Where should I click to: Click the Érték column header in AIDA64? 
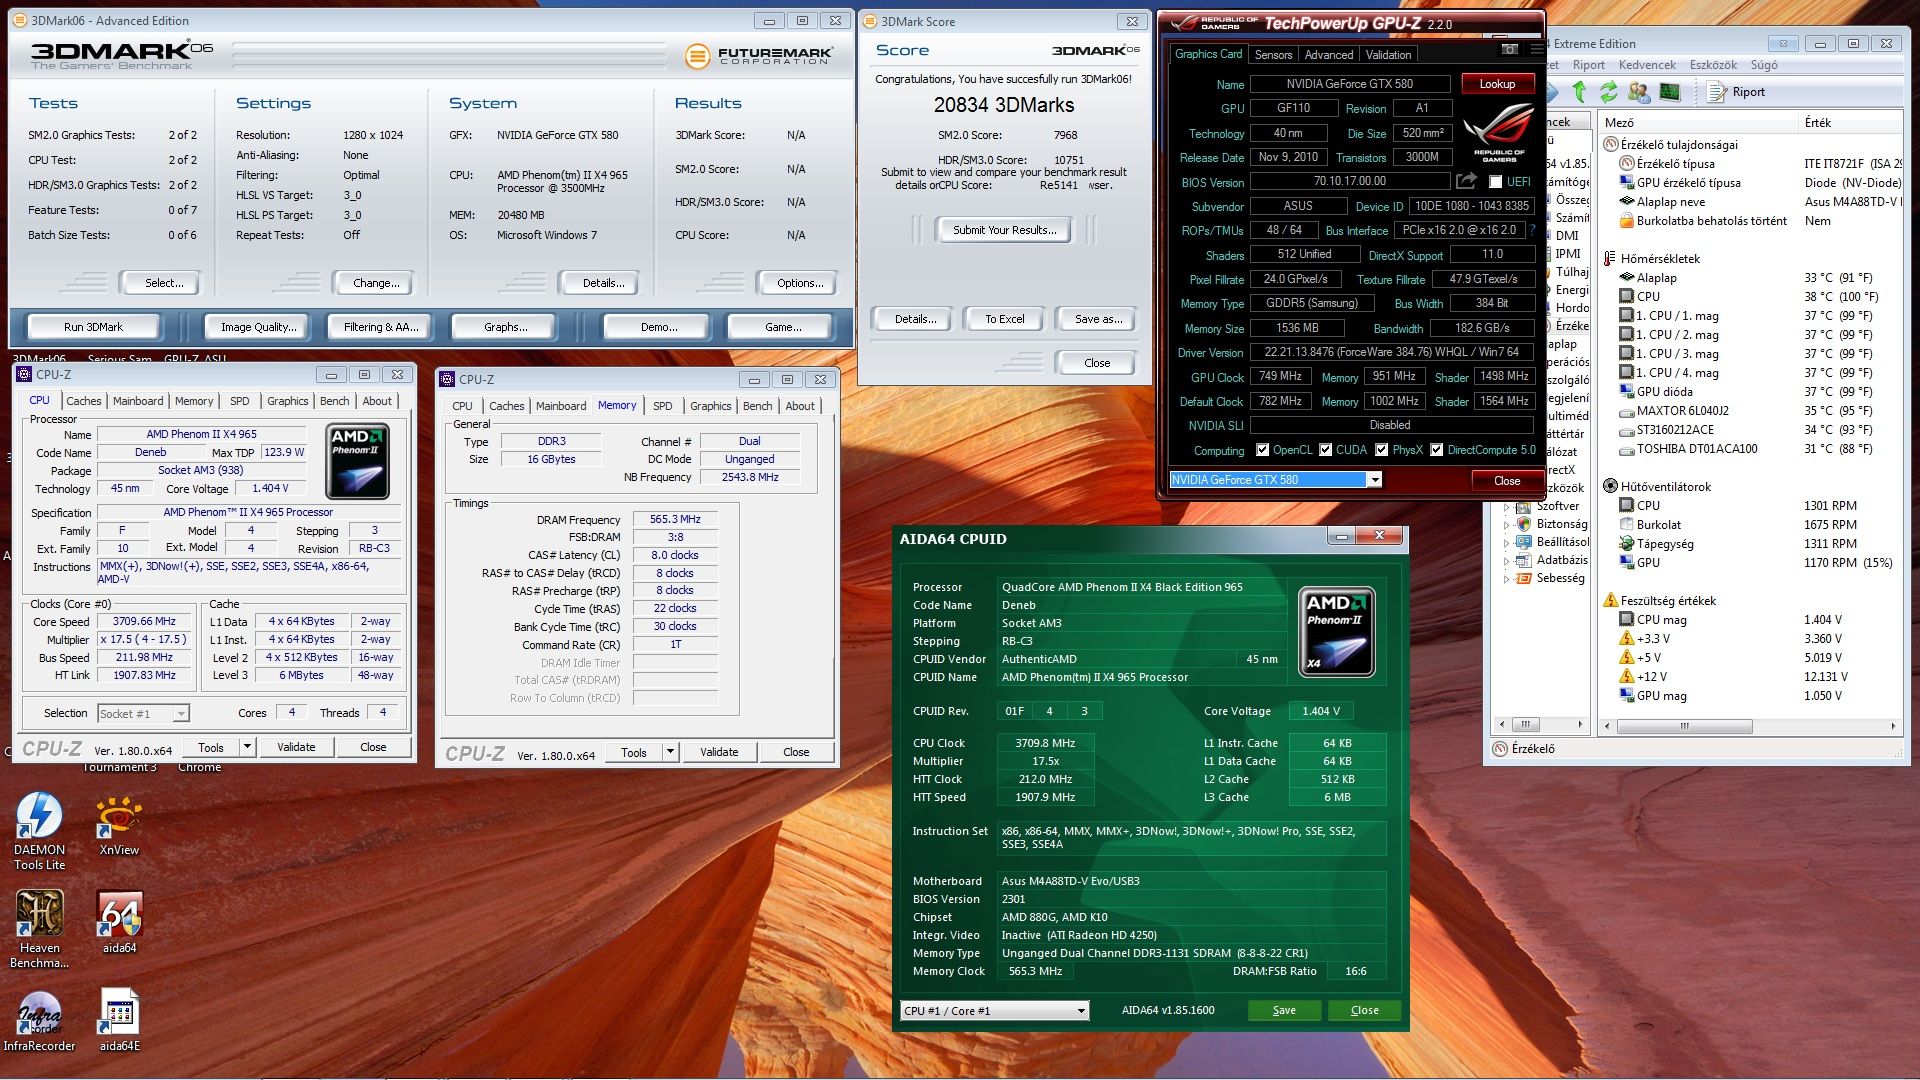(1850, 122)
